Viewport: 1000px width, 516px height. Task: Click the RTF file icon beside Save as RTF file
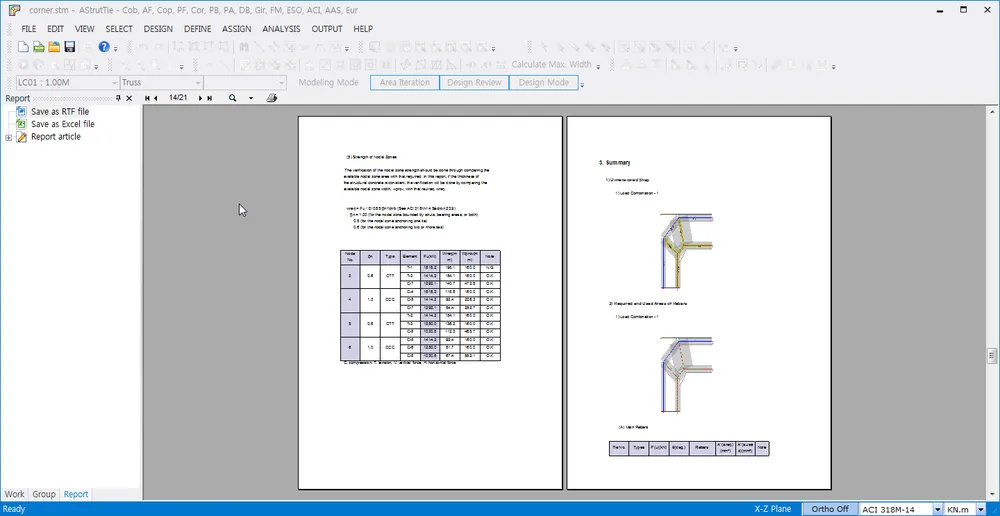coord(21,112)
